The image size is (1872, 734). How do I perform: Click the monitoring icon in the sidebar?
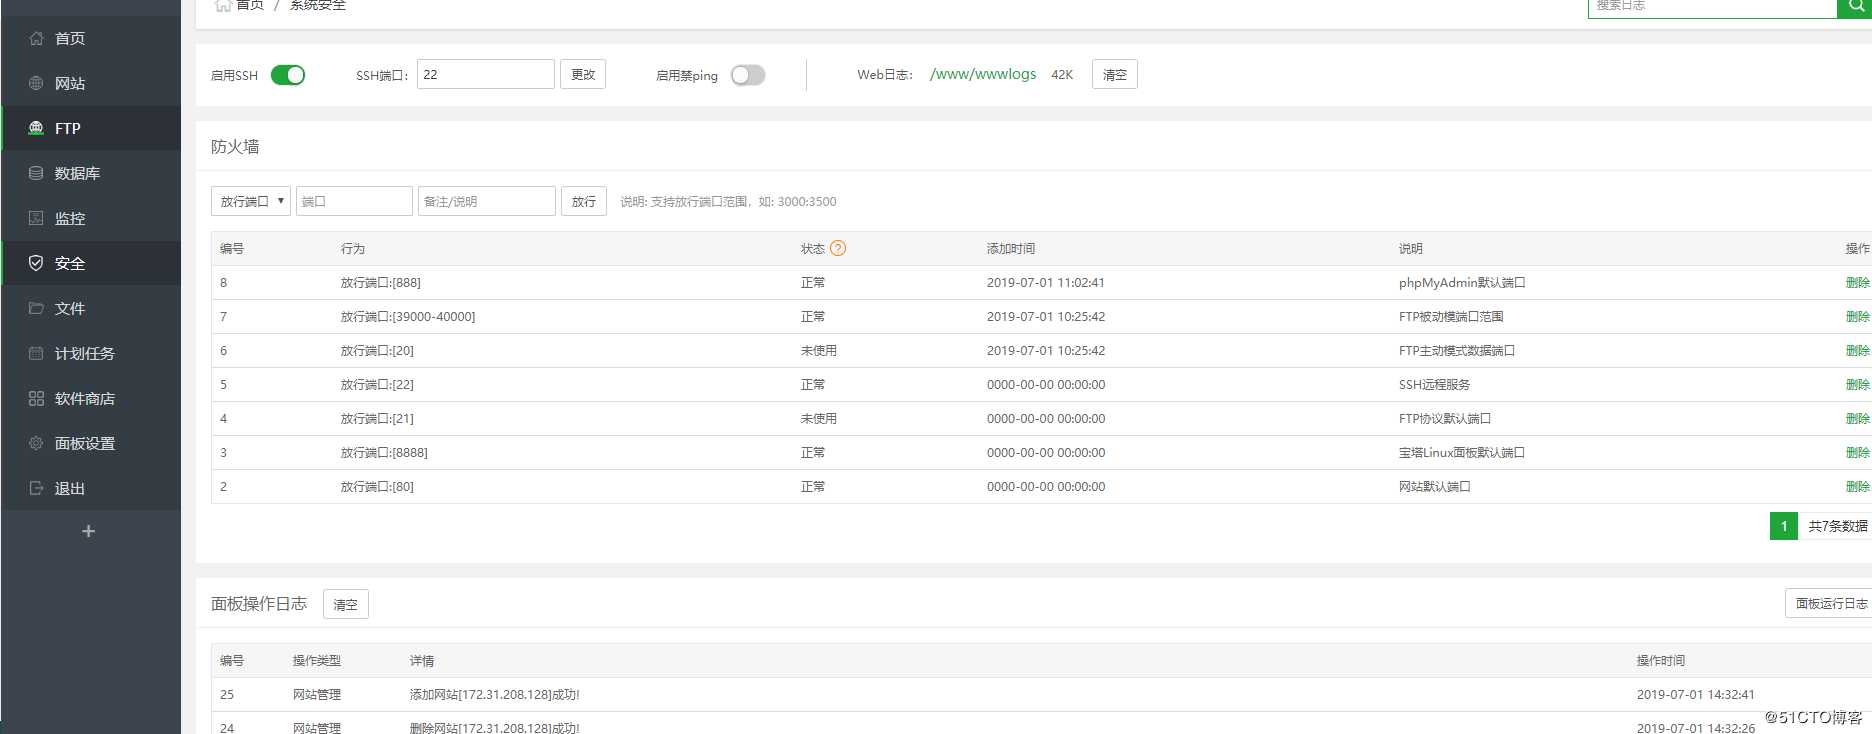coord(36,218)
